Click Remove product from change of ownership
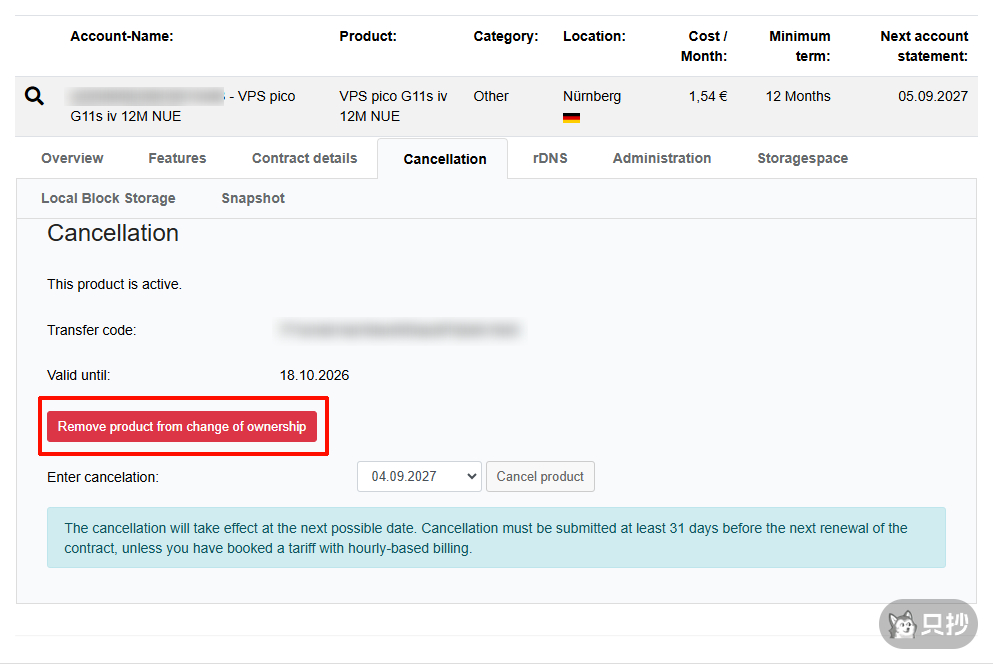This screenshot has width=993, height=664. (x=182, y=426)
